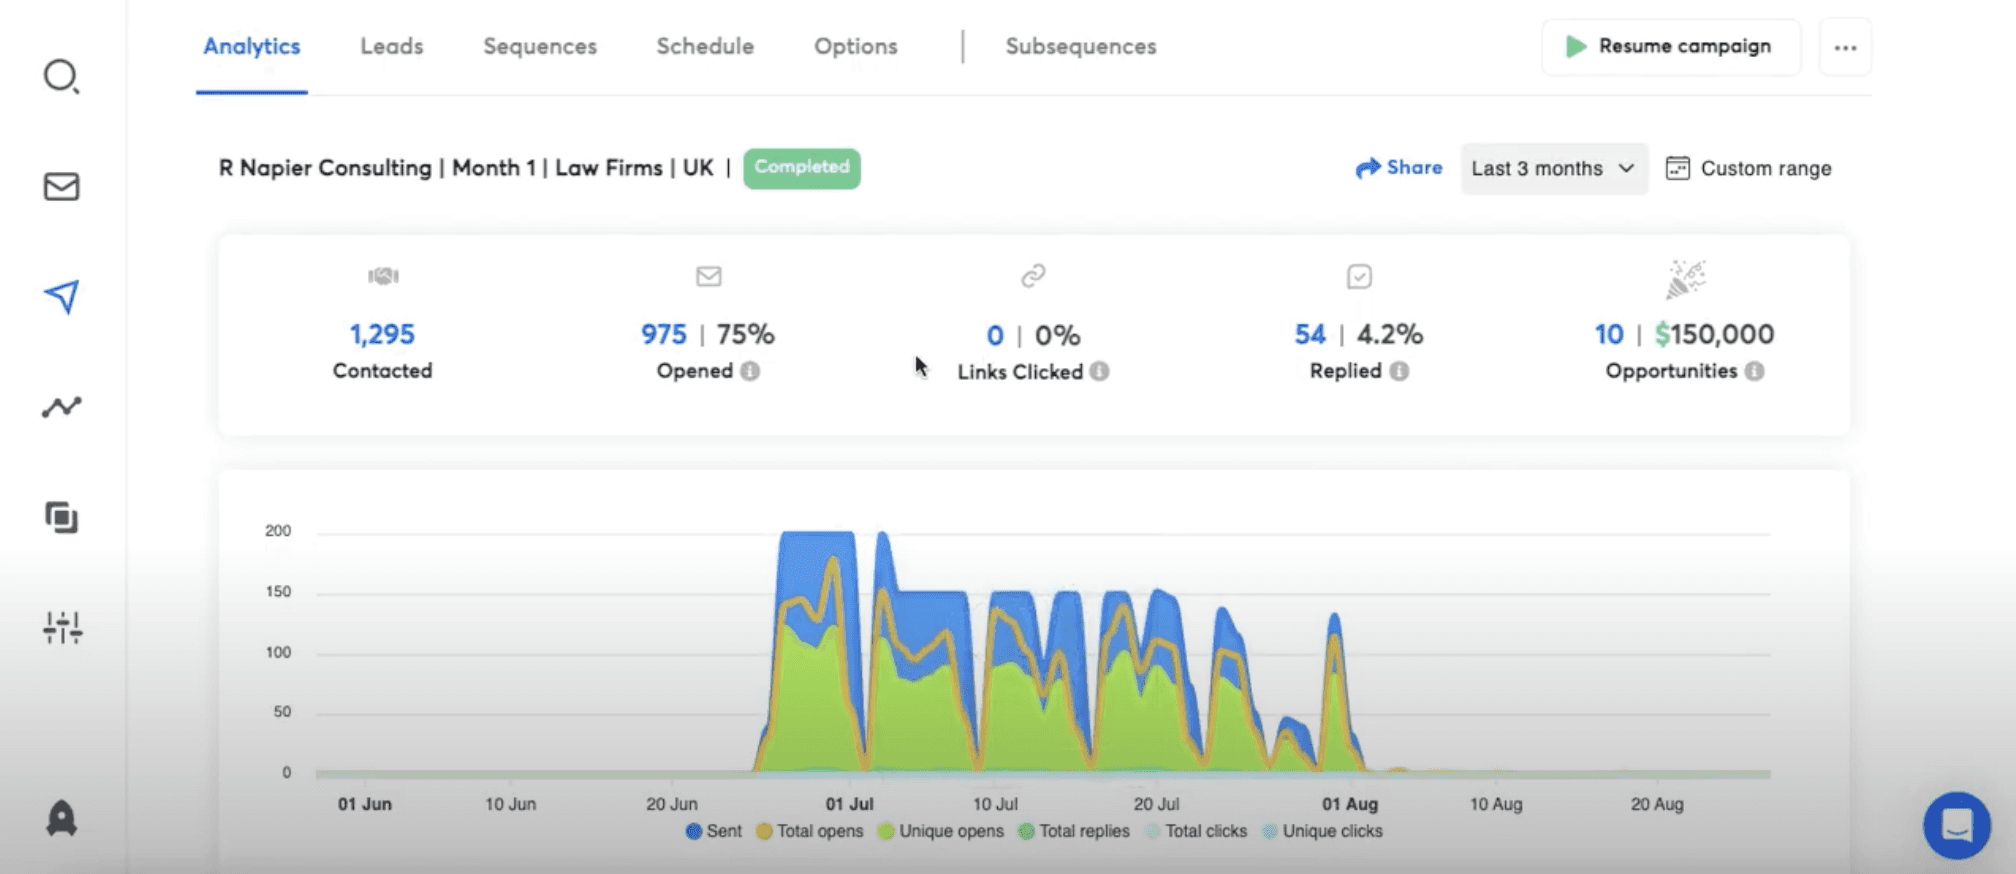The width and height of the screenshot is (2016, 874).
Task: Click the Share arrow icon
Action: click(x=1367, y=168)
